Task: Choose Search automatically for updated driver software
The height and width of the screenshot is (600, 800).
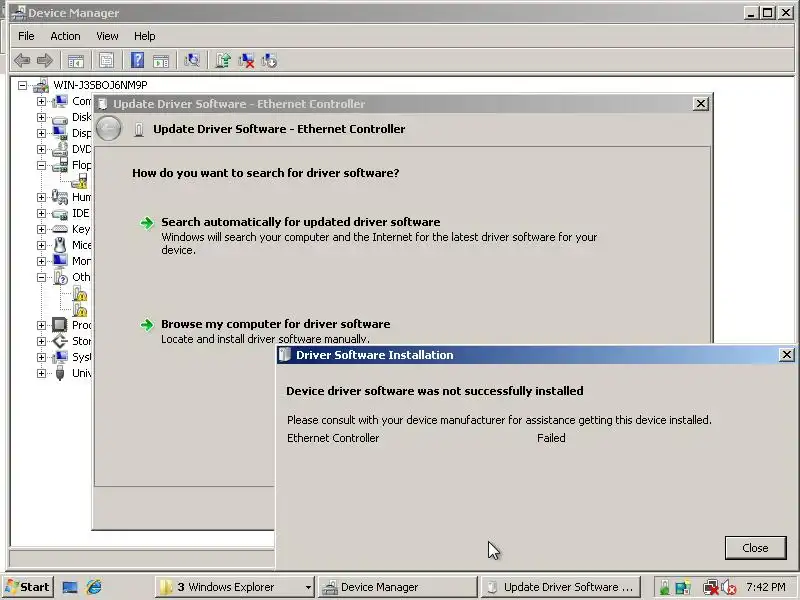Action: pyautogui.click(x=301, y=222)
